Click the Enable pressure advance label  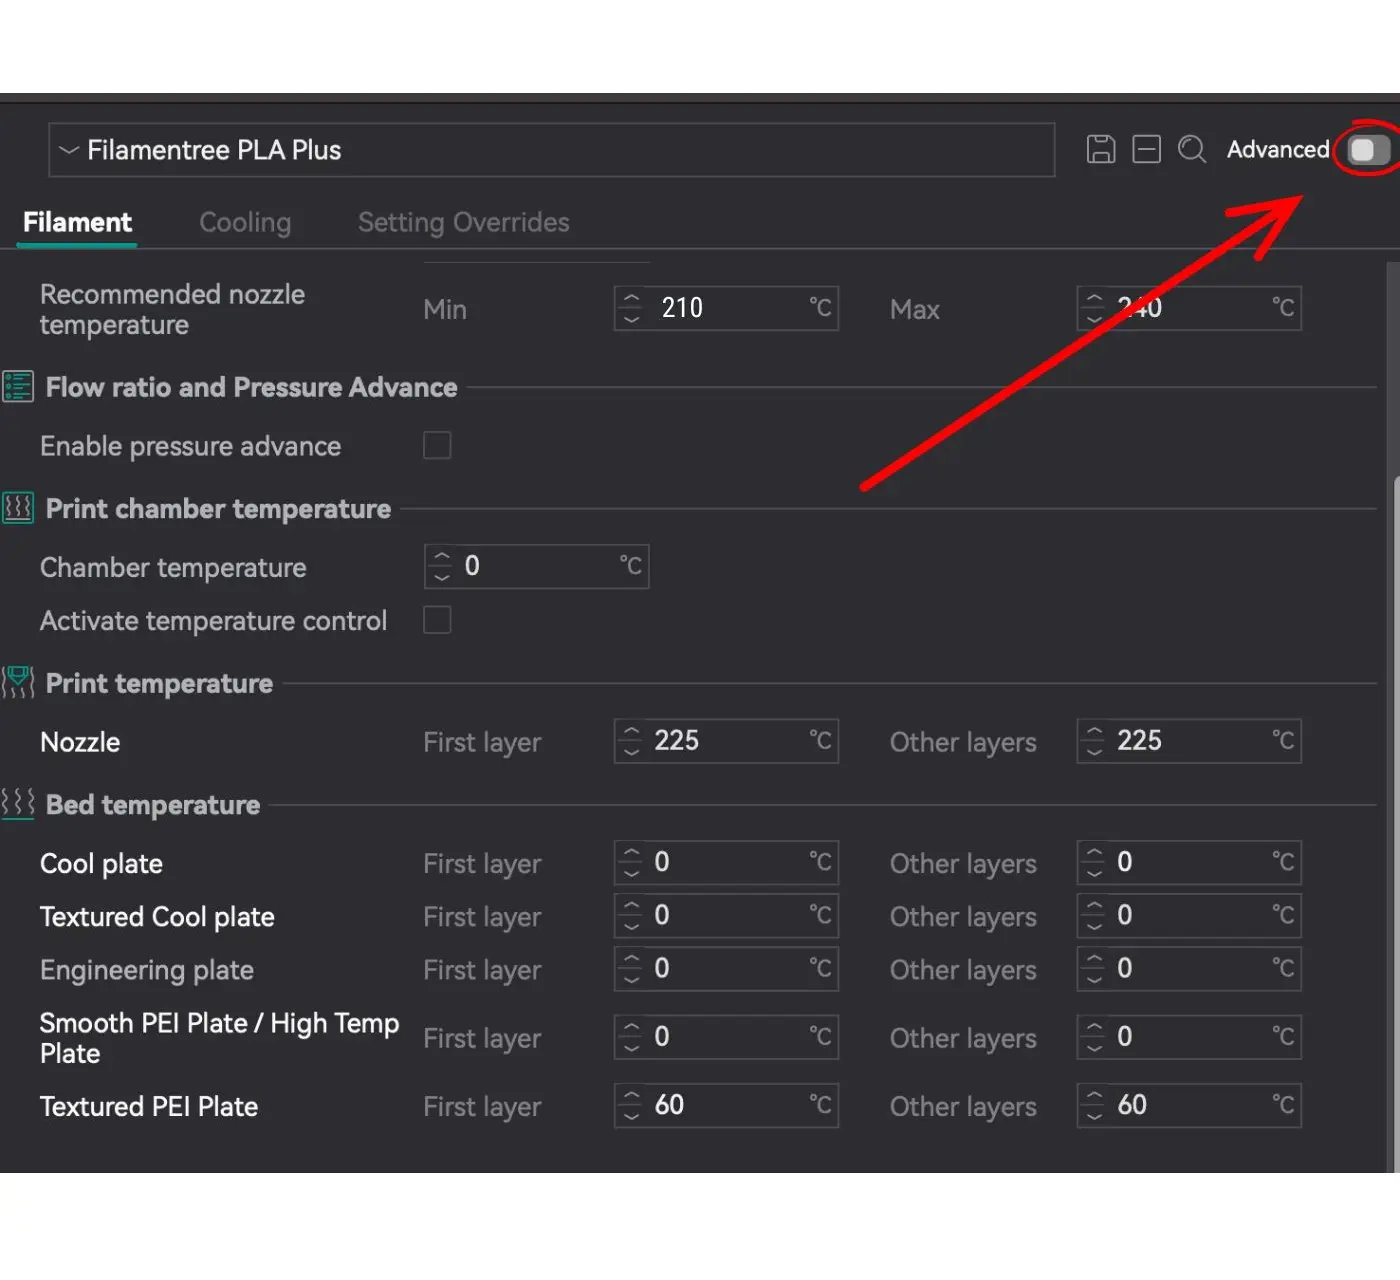point(190,446)
